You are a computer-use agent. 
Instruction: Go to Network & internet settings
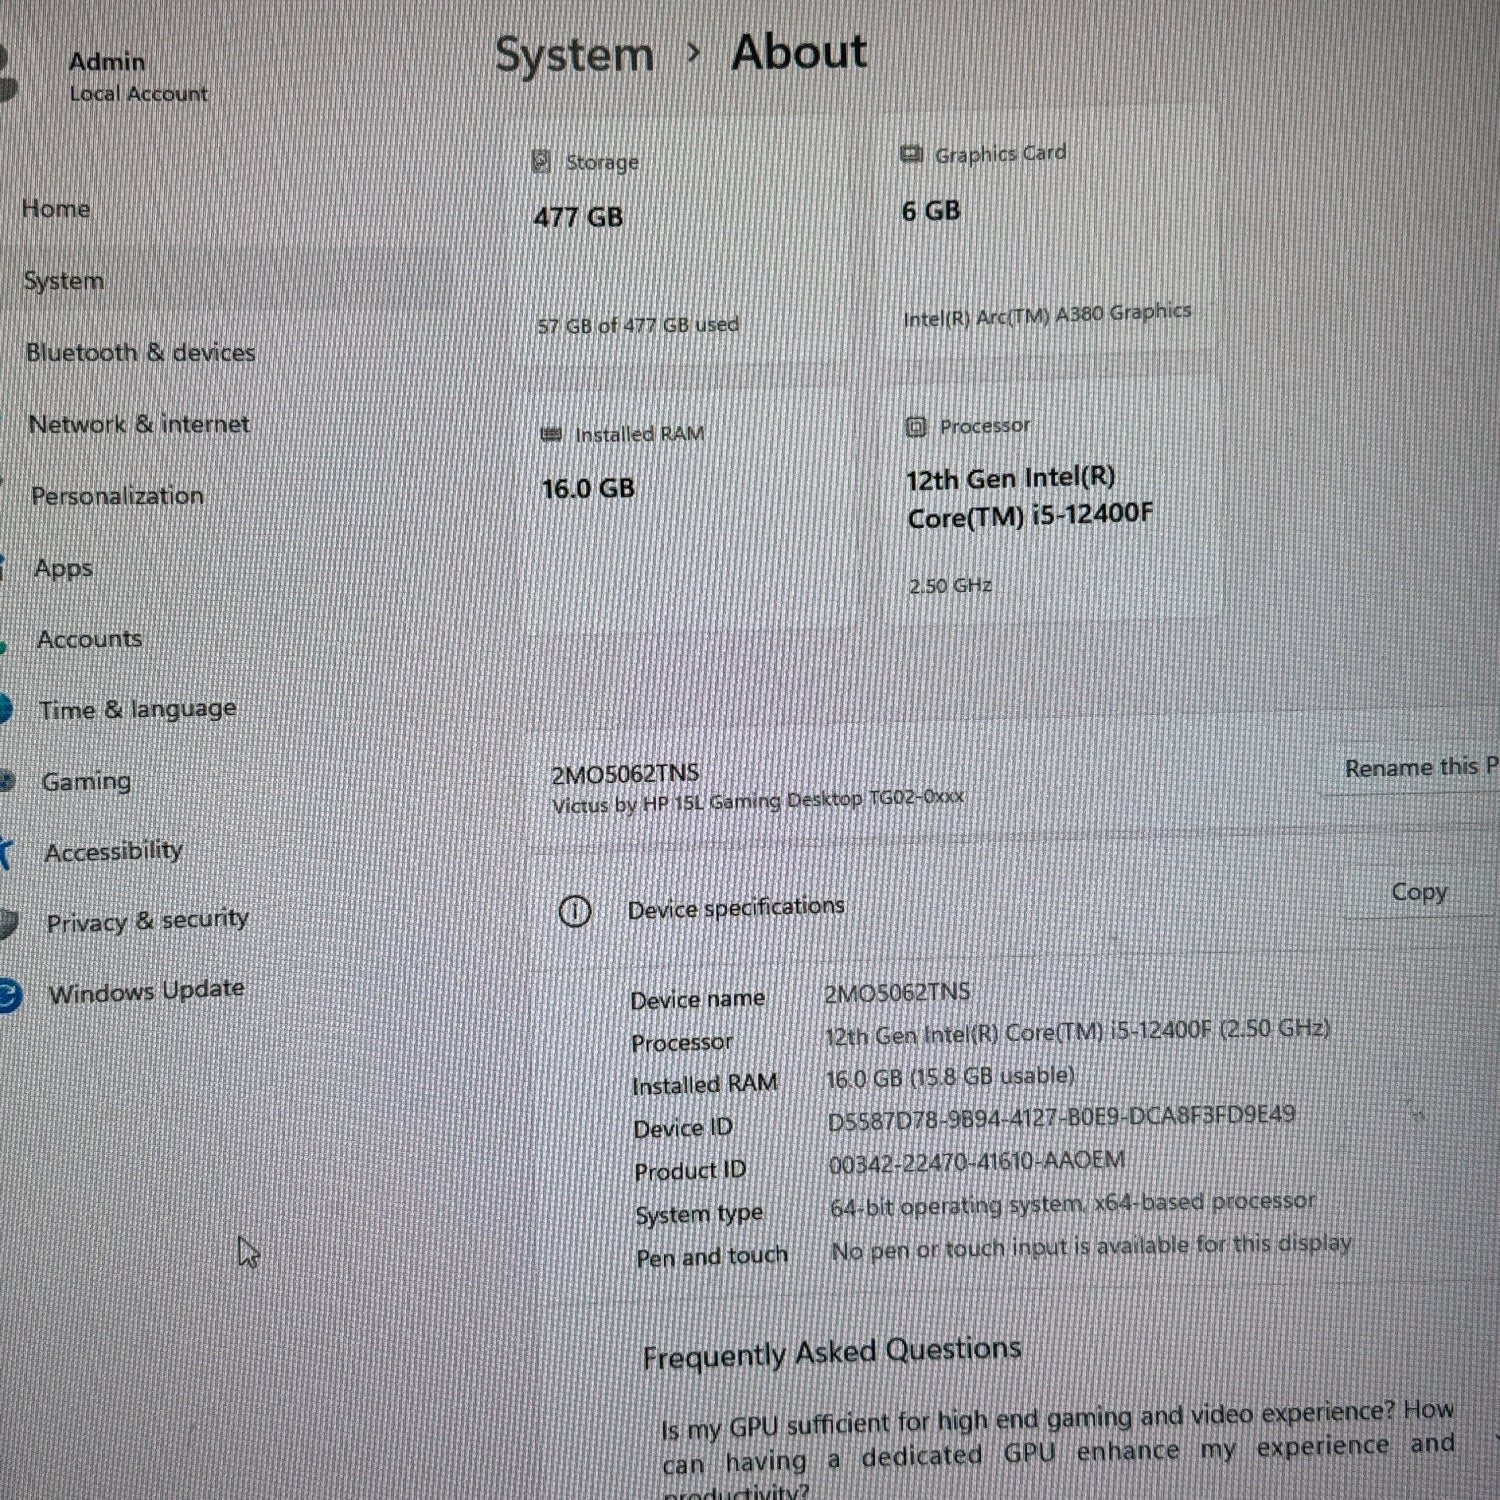139,424
